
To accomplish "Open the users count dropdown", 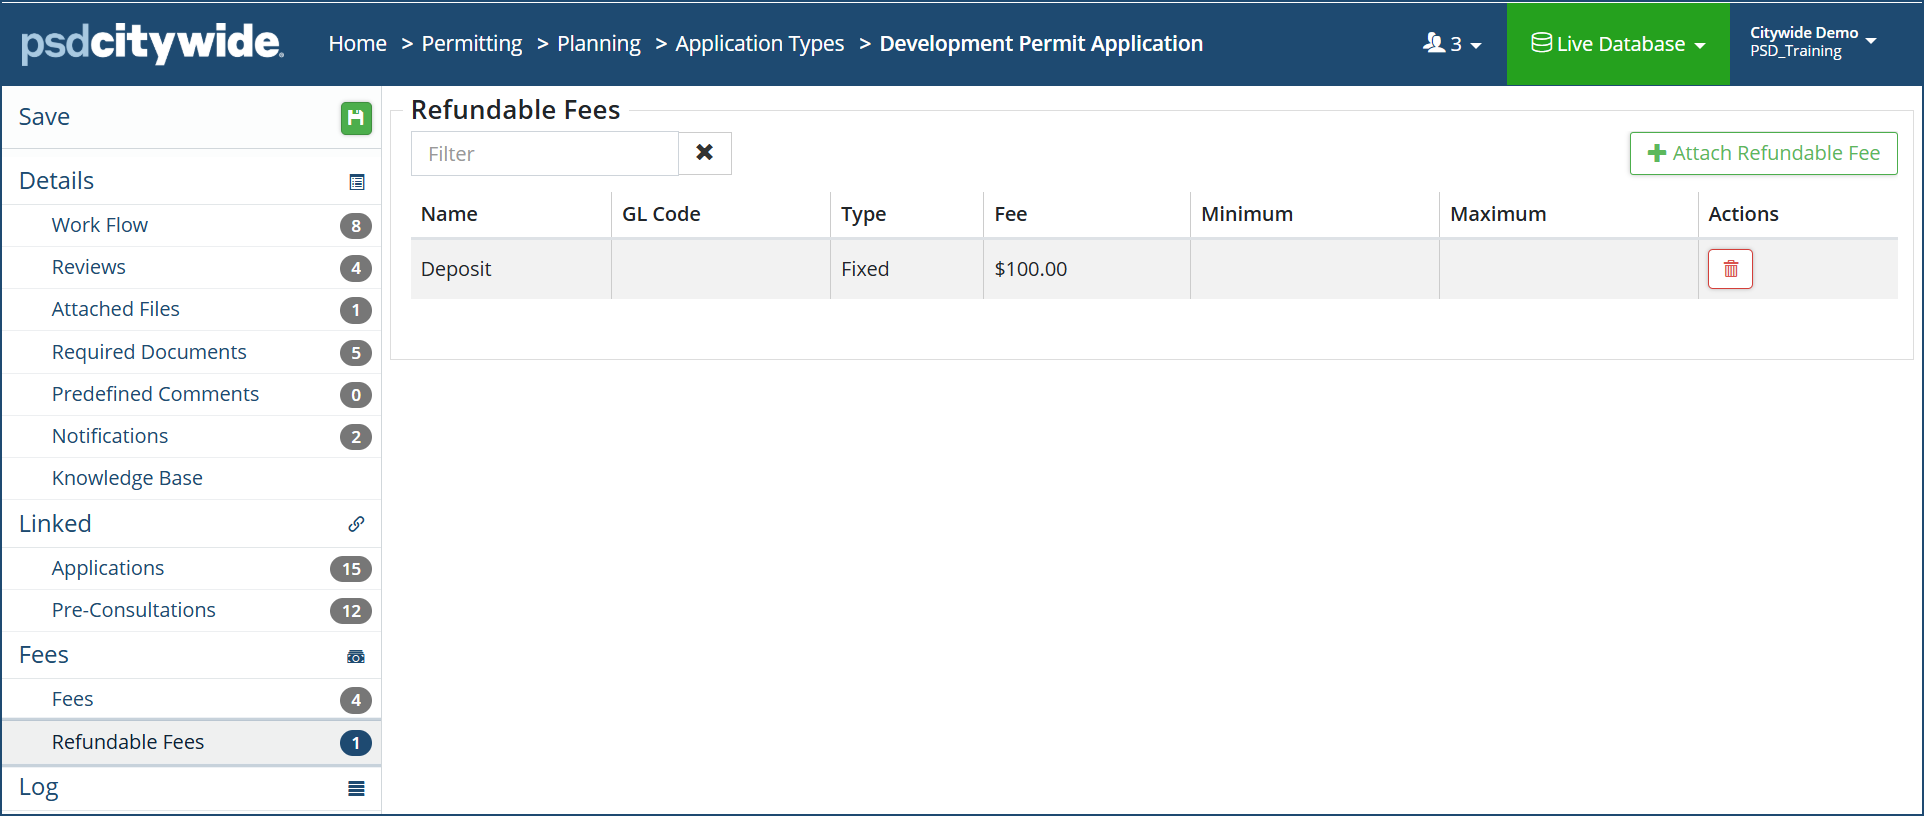I will point(1452,44).
